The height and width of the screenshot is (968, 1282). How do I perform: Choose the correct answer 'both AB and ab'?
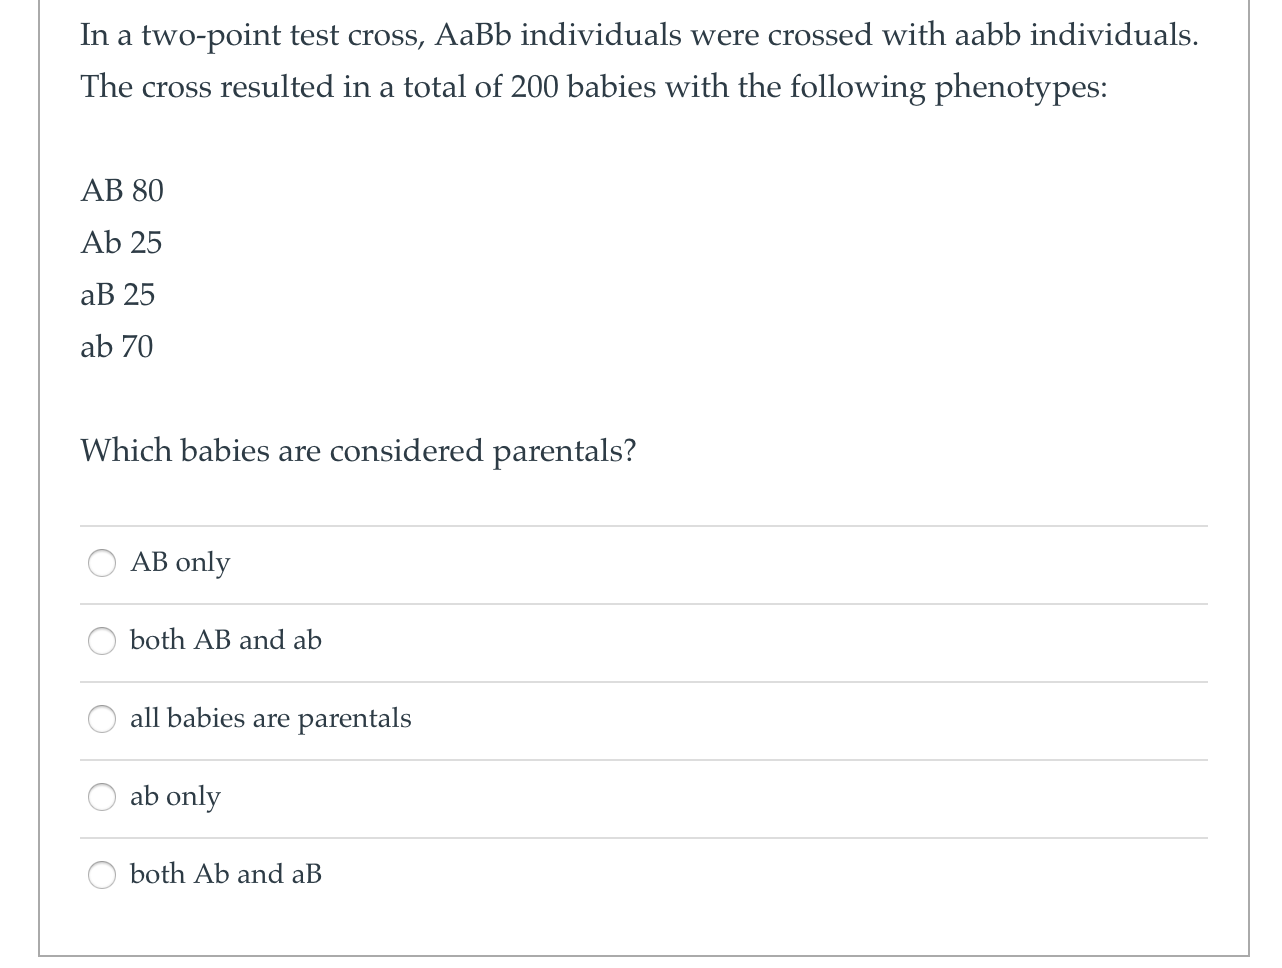click(101, 641)
